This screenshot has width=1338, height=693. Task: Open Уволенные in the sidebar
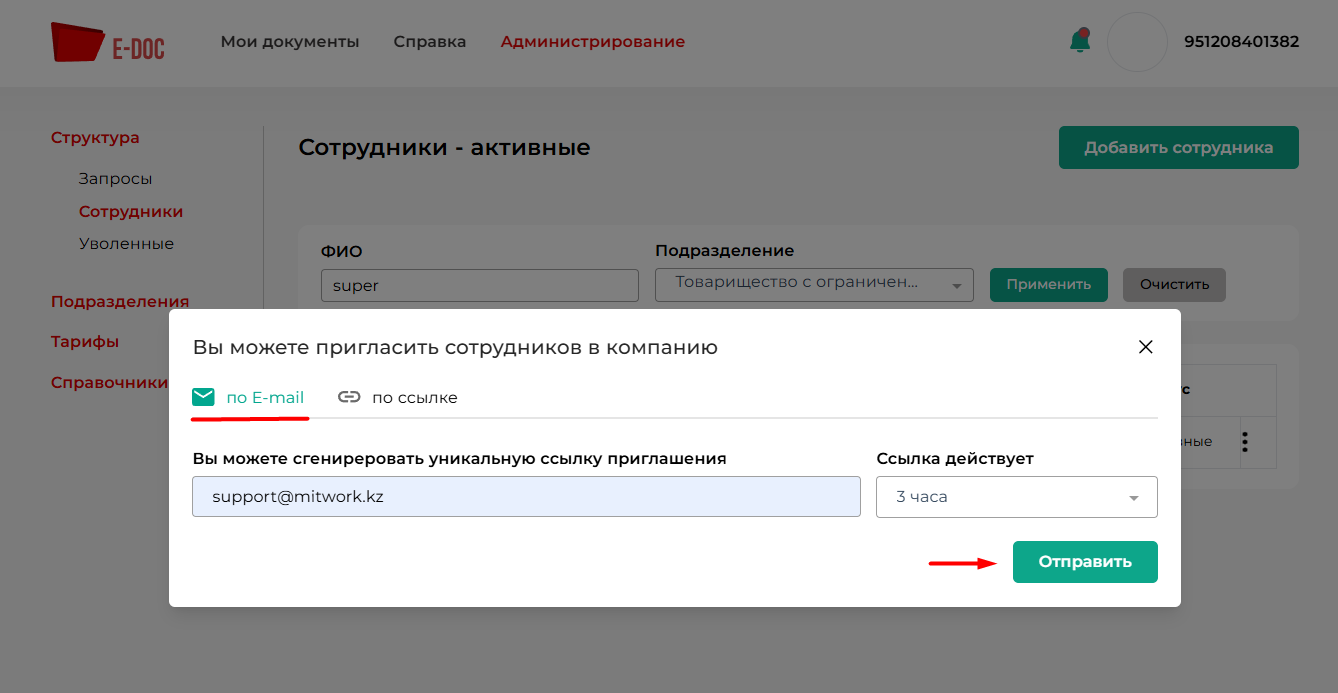point(126,244)
